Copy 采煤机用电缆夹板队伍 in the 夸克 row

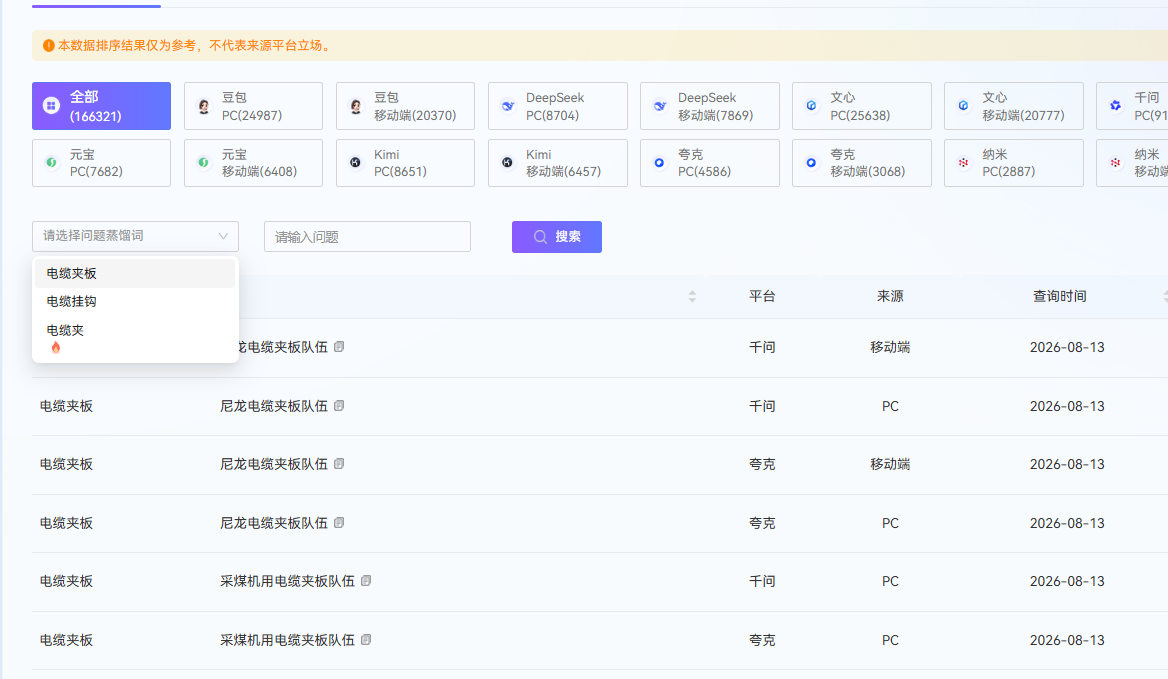[366, 640]
